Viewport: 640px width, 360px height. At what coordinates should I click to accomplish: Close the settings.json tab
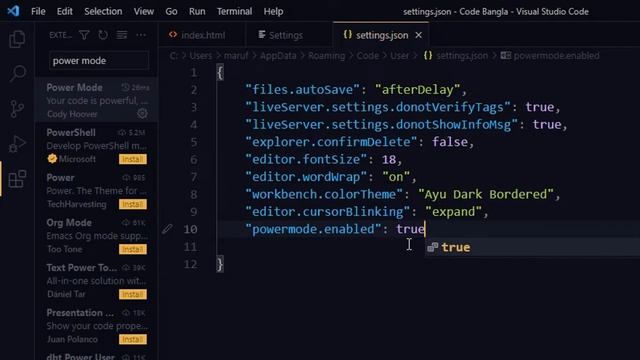[418, 35]
